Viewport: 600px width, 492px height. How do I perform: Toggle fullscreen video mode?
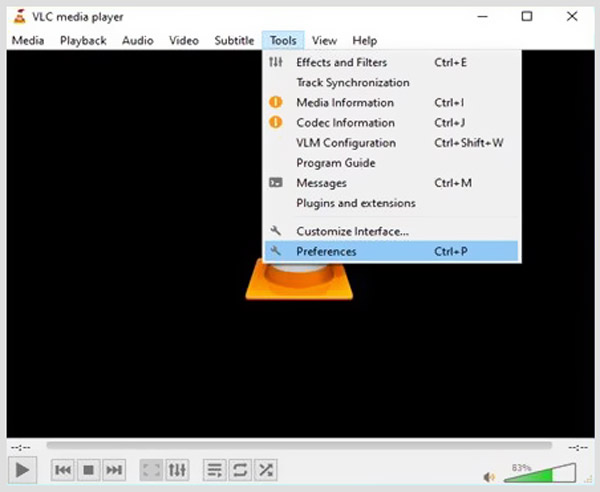[151, 469]
